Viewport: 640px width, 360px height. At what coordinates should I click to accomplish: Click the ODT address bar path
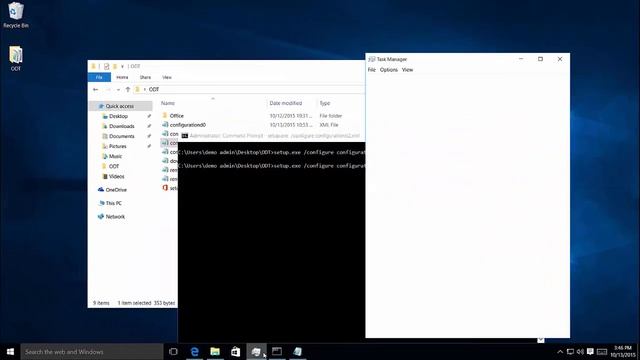(x=153, y=89)
